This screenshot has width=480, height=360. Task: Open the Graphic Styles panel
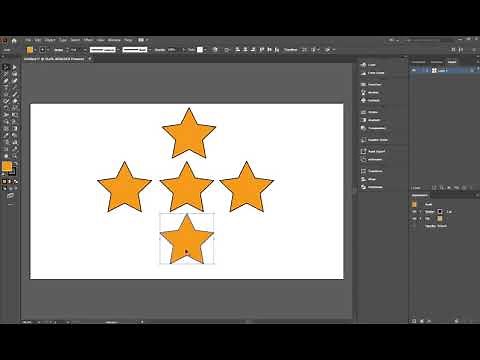374,140
